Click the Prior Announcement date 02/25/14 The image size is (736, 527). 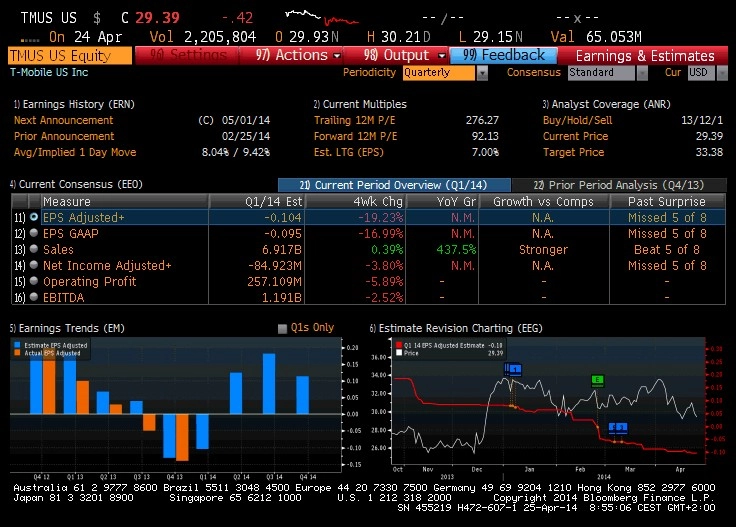[x=246, y=136]
